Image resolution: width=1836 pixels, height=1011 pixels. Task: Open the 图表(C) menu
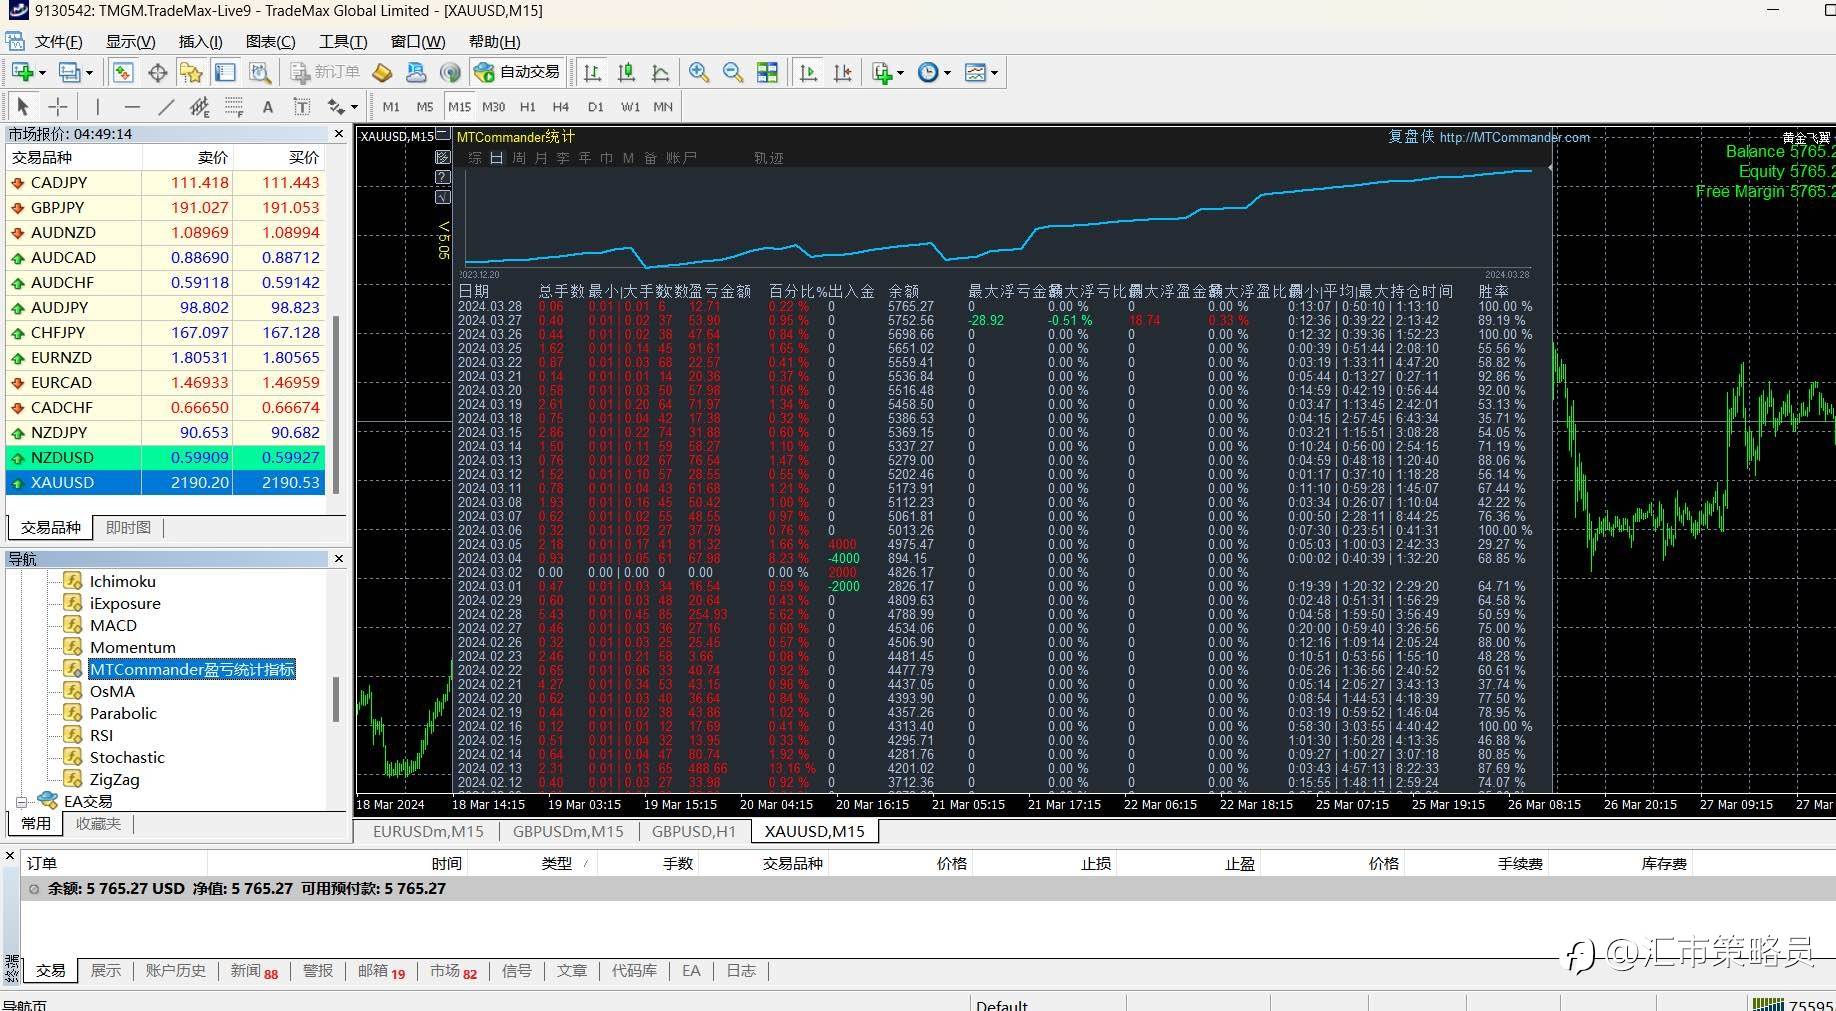pos(270,42)
